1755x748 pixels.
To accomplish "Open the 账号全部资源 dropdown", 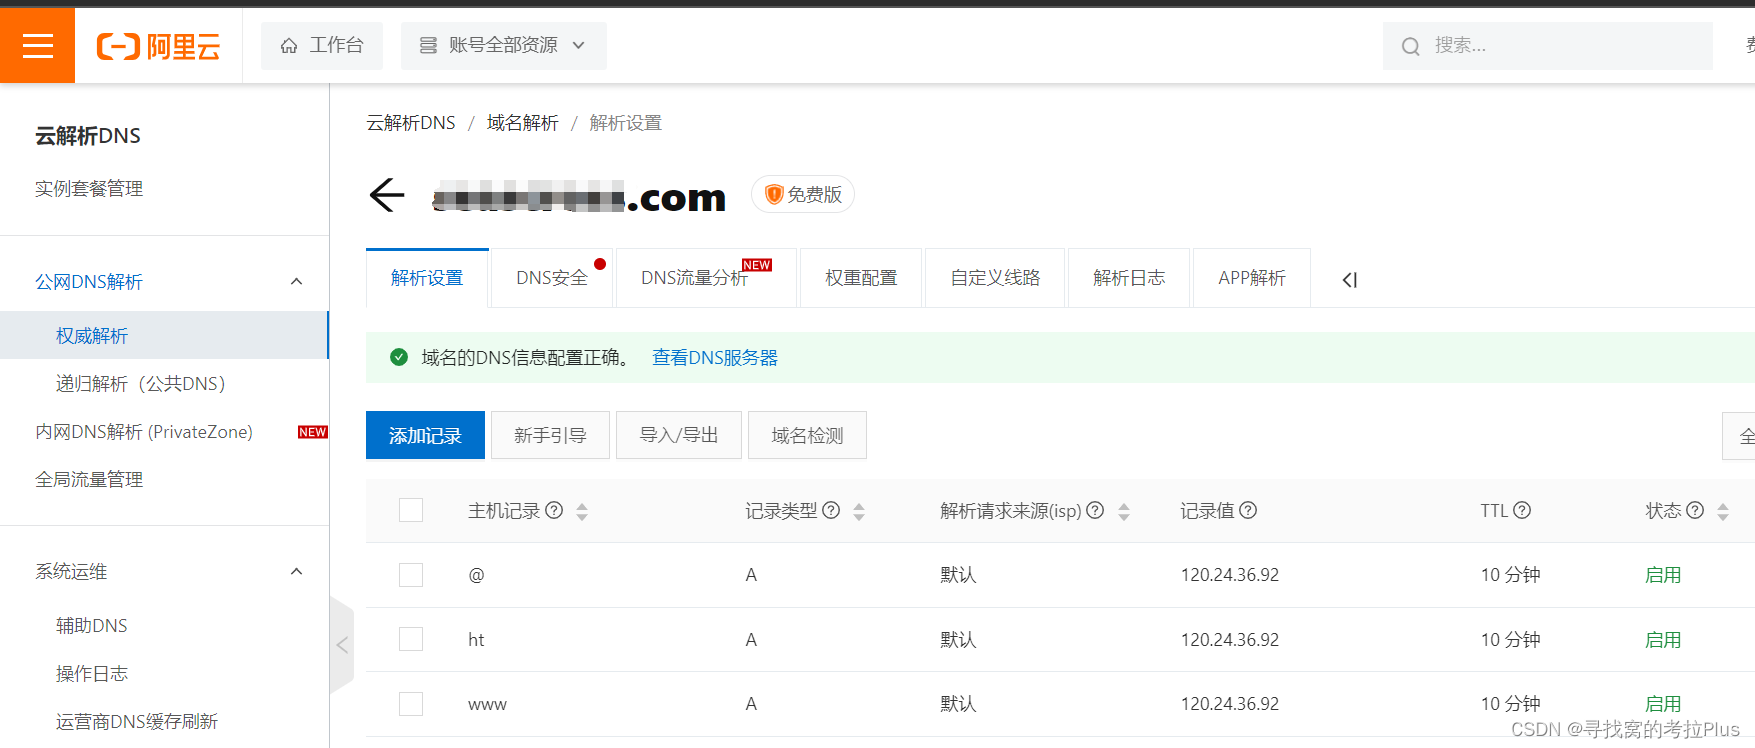I will pos(504,46).
